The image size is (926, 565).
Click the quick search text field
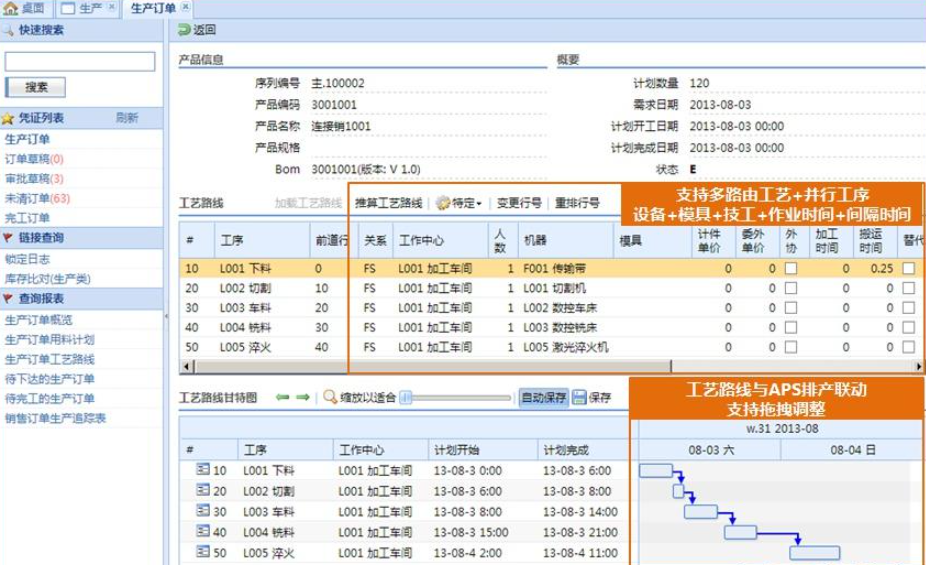(x=80, y=61)
